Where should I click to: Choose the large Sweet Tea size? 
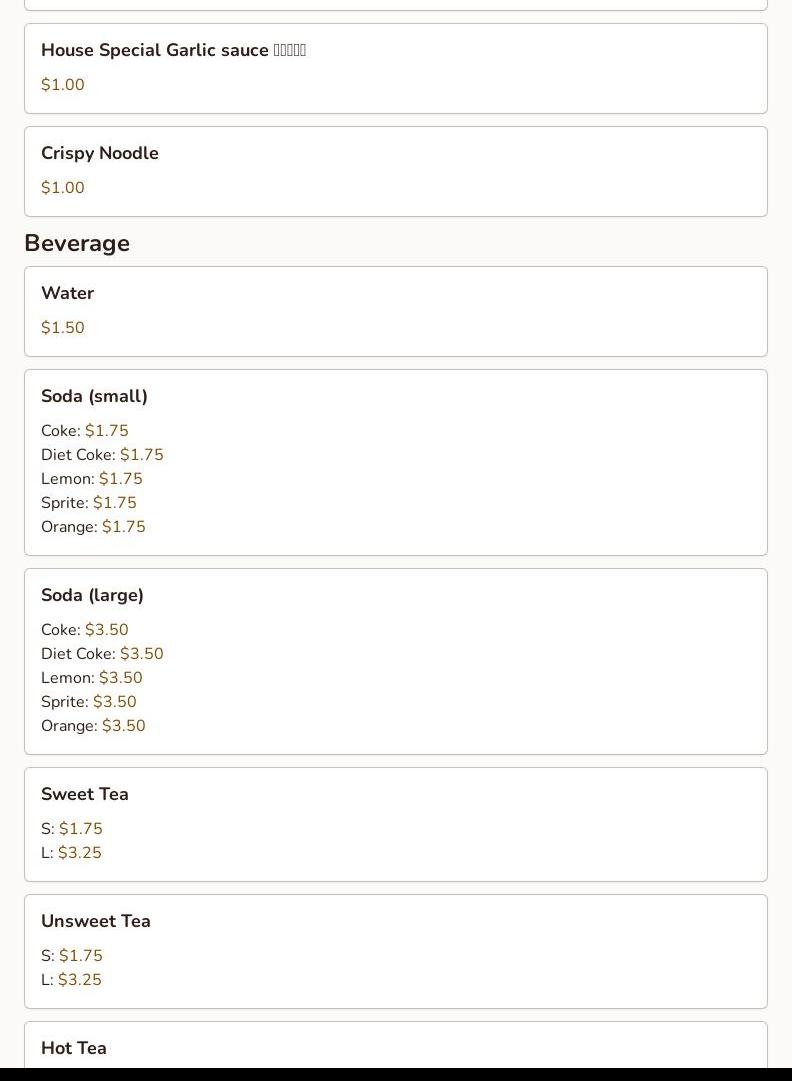tap(71, 853)
